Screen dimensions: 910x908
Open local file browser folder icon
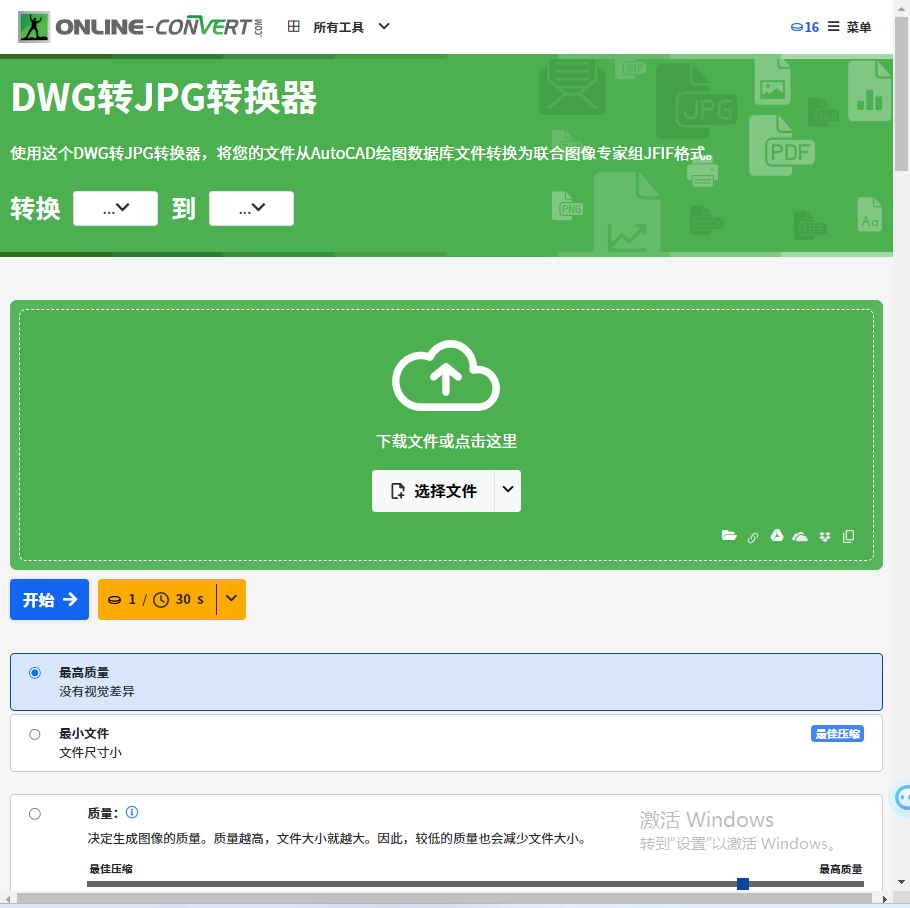pyautogui.click(x=729, y=536)
